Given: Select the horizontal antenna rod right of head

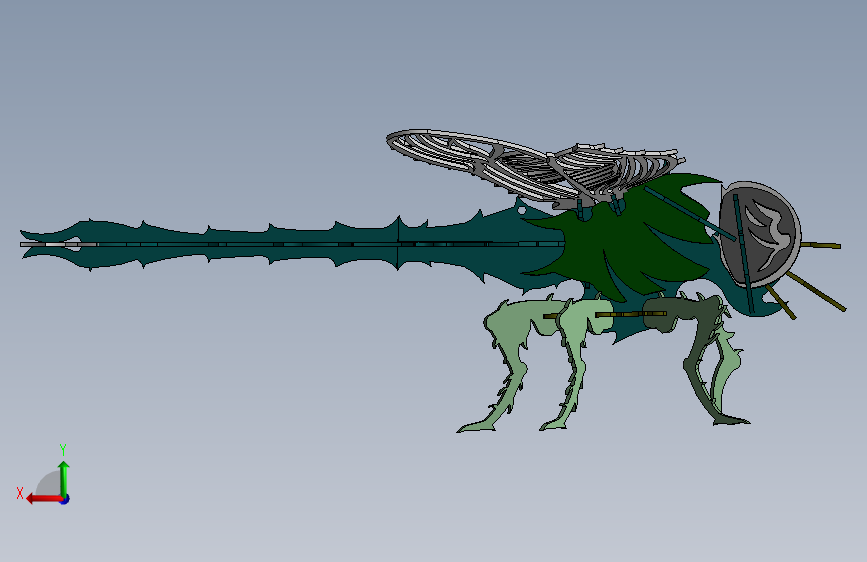Looking at the screenshot, I should coord(821,245).
